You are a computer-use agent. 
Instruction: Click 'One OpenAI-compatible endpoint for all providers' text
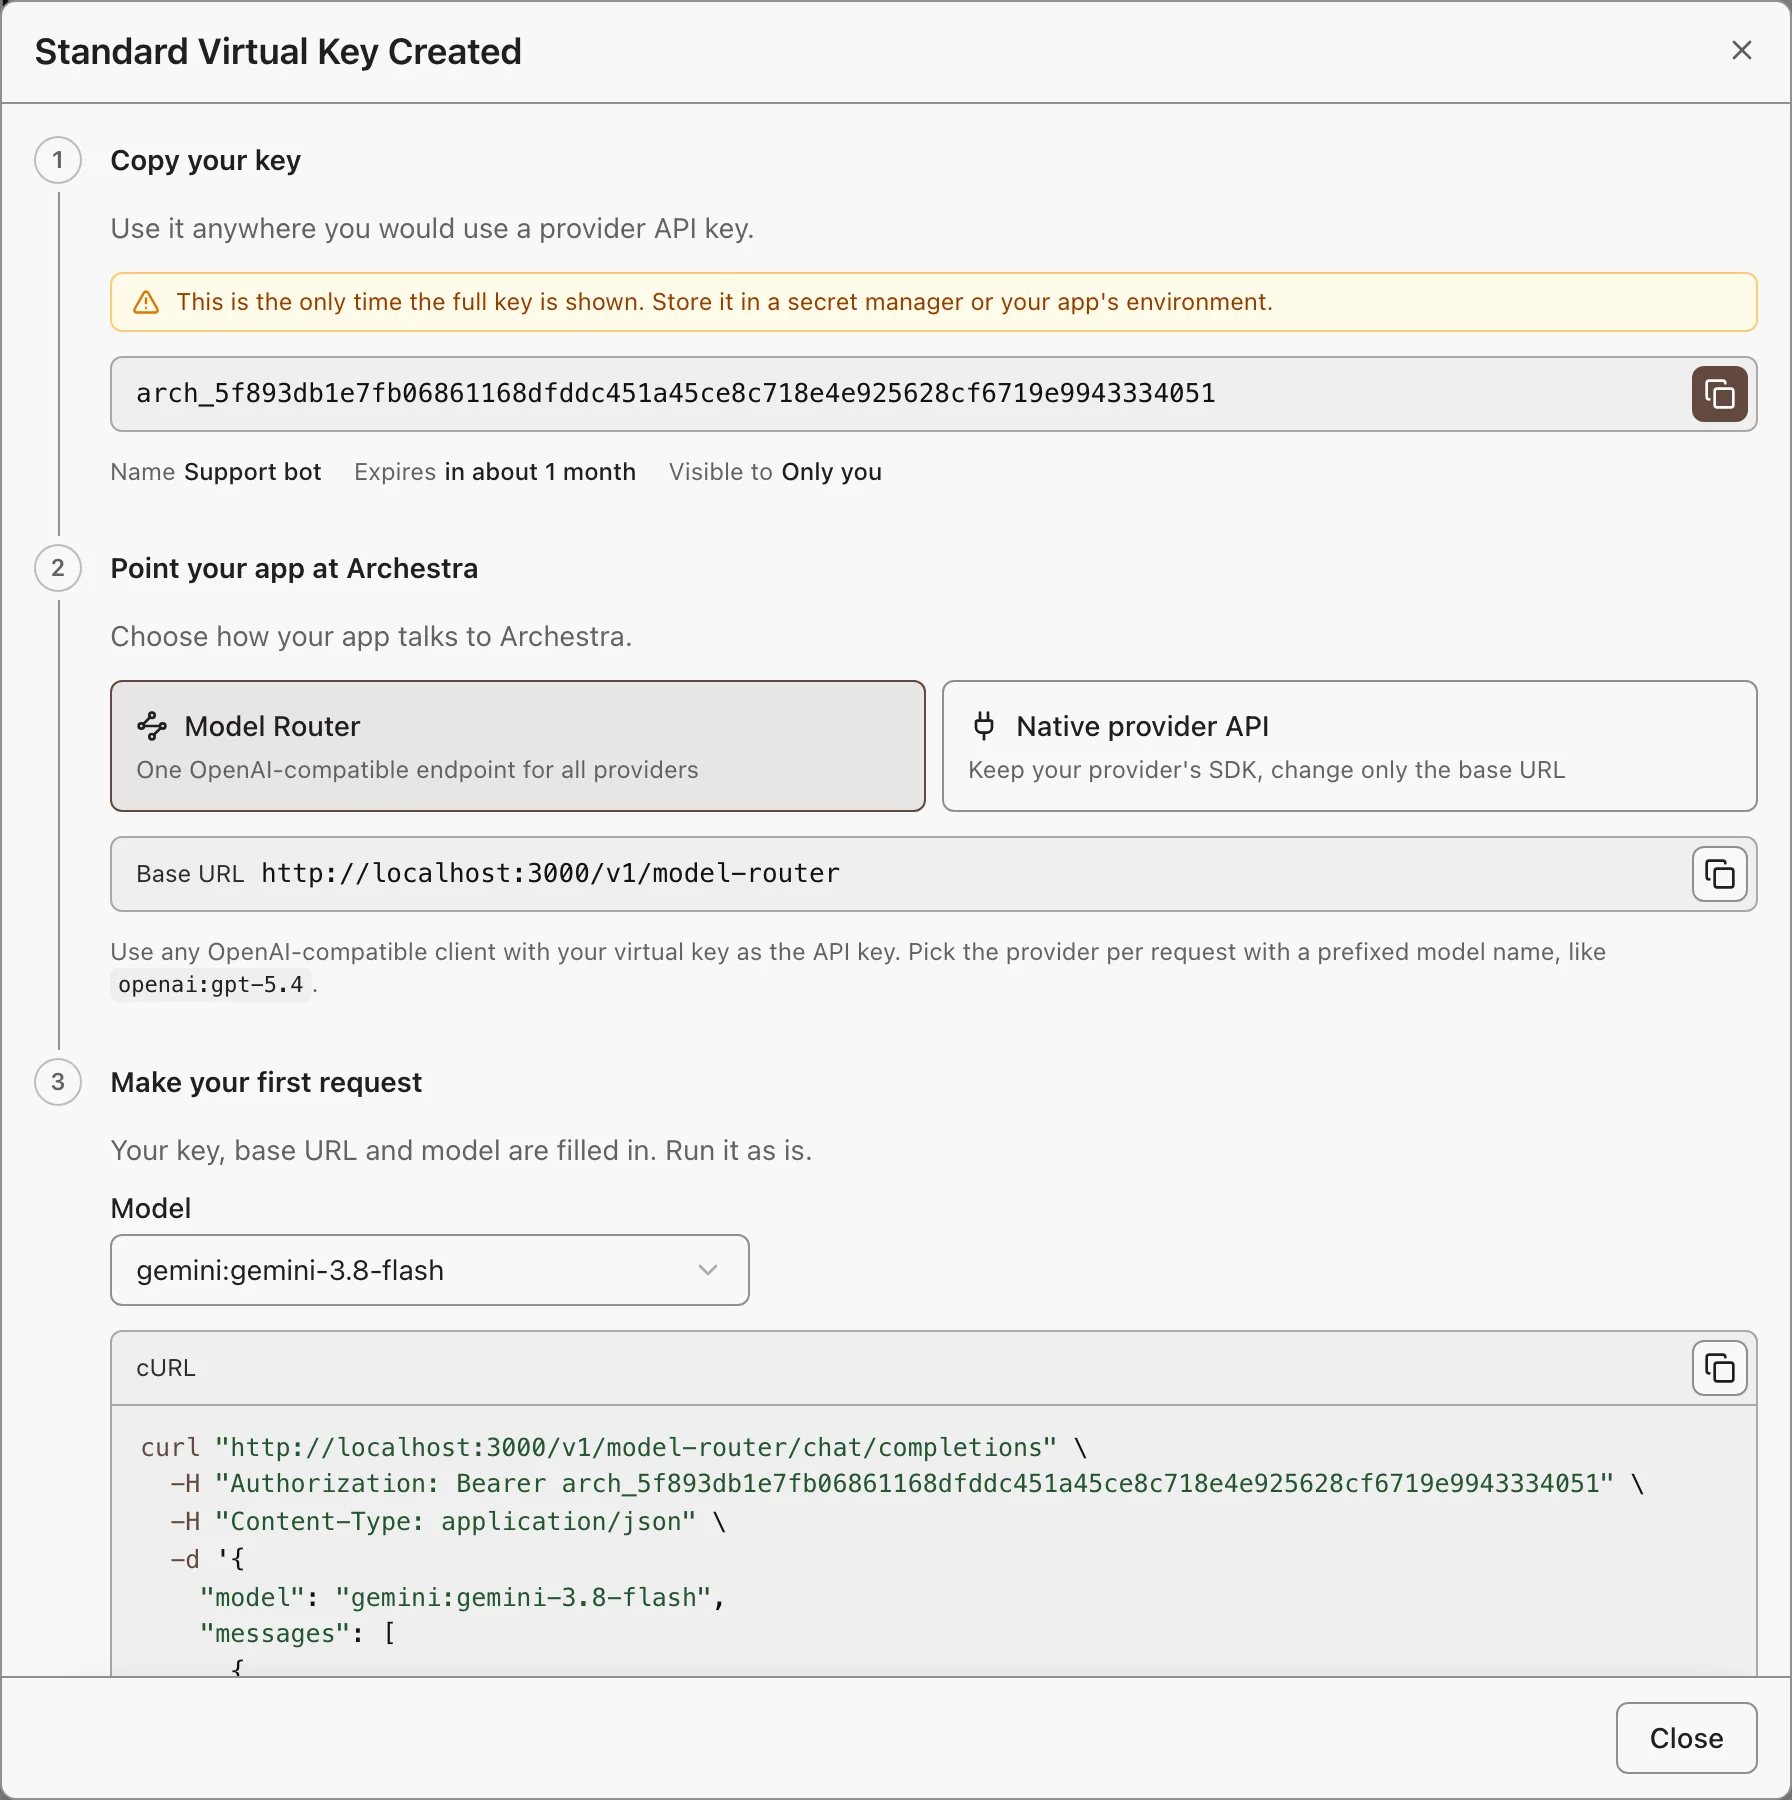click(417, 770)
